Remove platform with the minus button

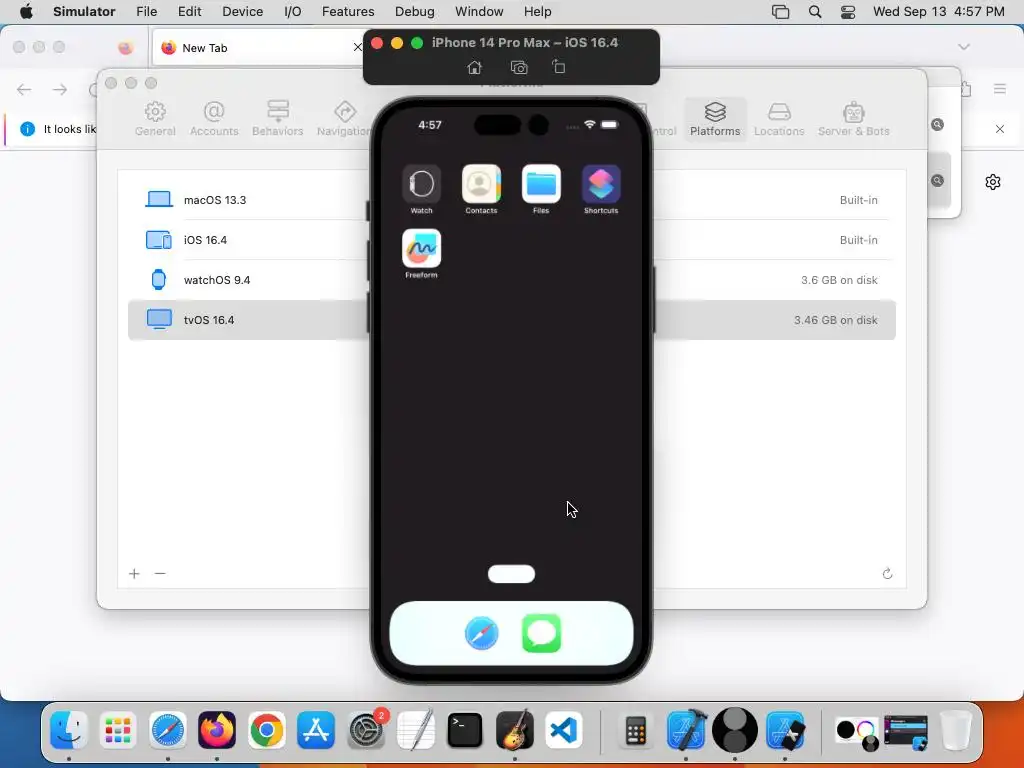pyautogui.click(x=160, y=573)
